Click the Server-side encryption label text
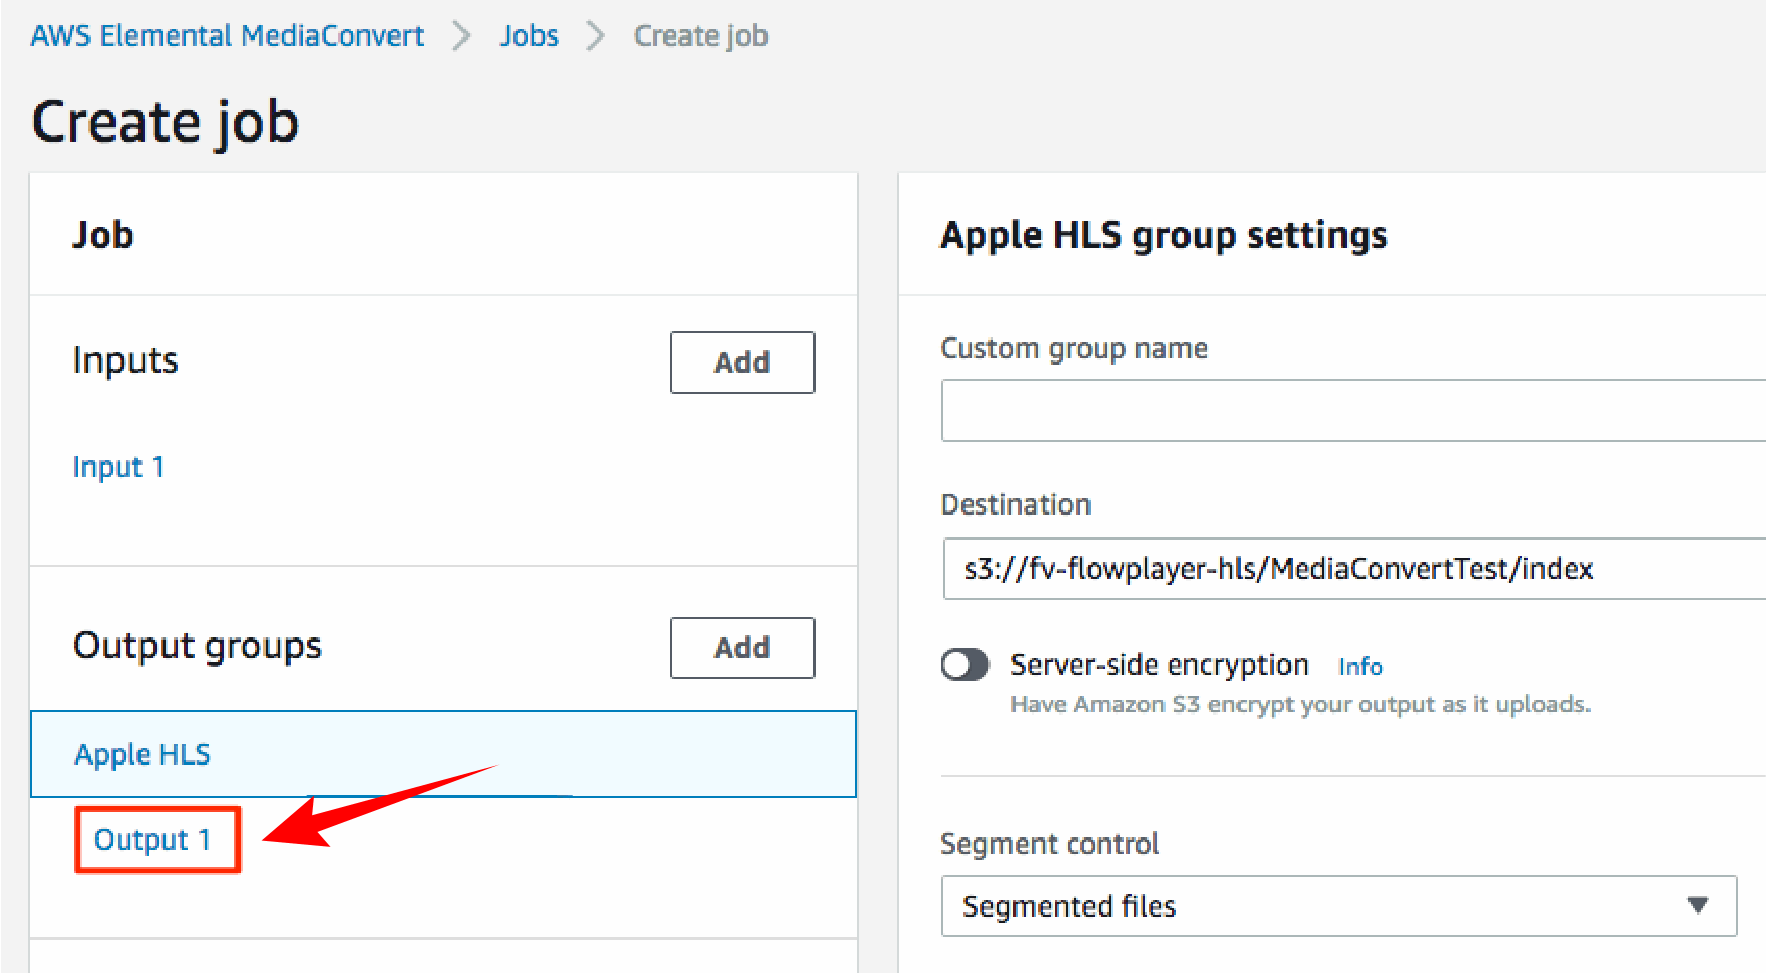Viewport: 1766px width, 973px height. 1159,665
